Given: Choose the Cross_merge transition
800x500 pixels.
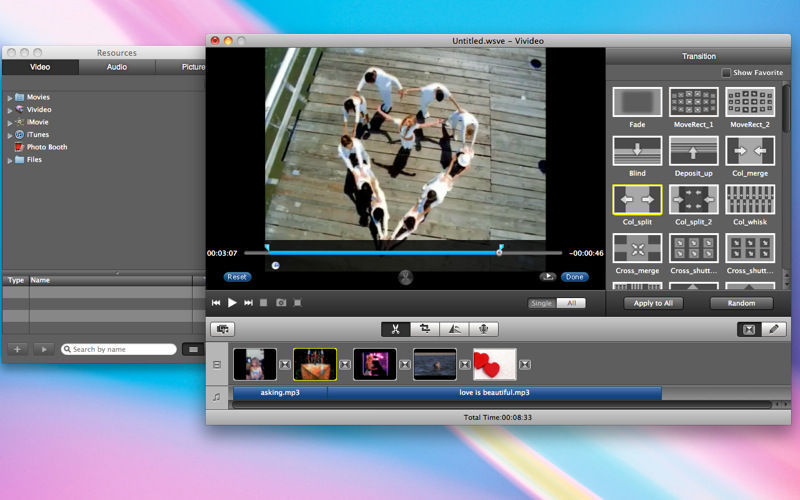Looking at the screenshot, I should pos(637,248).
